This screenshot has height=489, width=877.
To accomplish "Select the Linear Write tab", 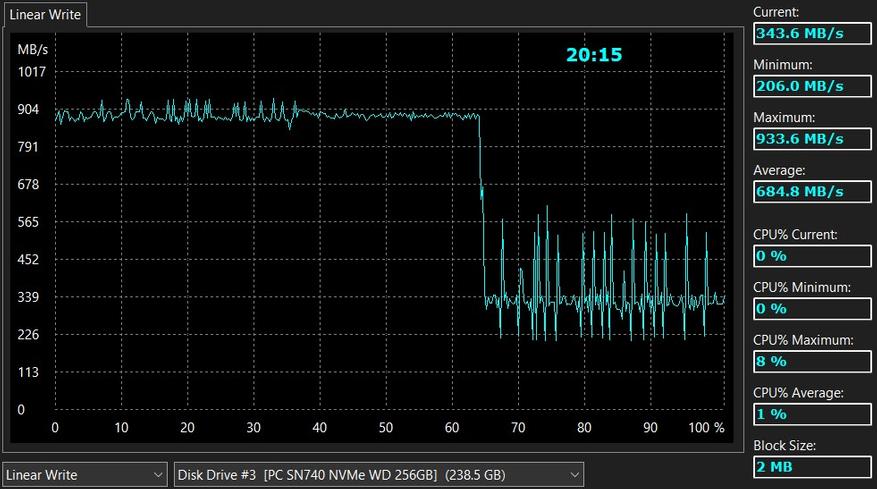I will (45, 15).
